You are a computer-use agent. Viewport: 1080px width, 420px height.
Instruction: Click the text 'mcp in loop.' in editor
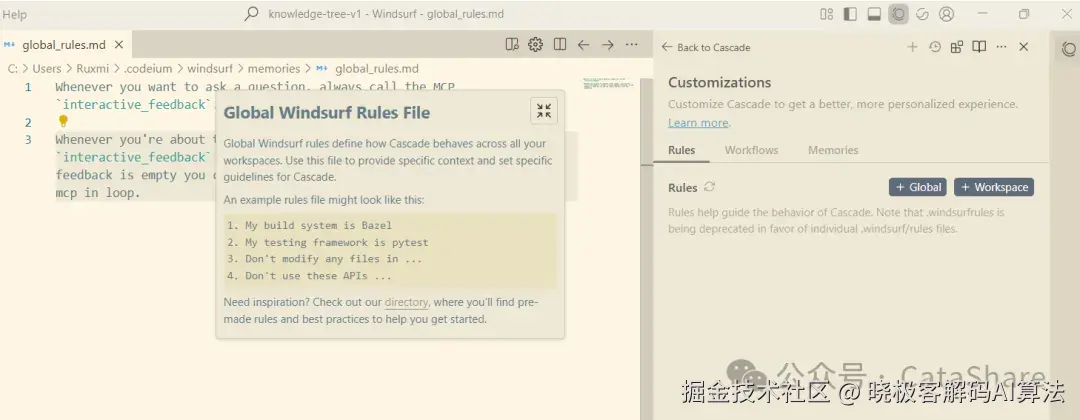98,193
